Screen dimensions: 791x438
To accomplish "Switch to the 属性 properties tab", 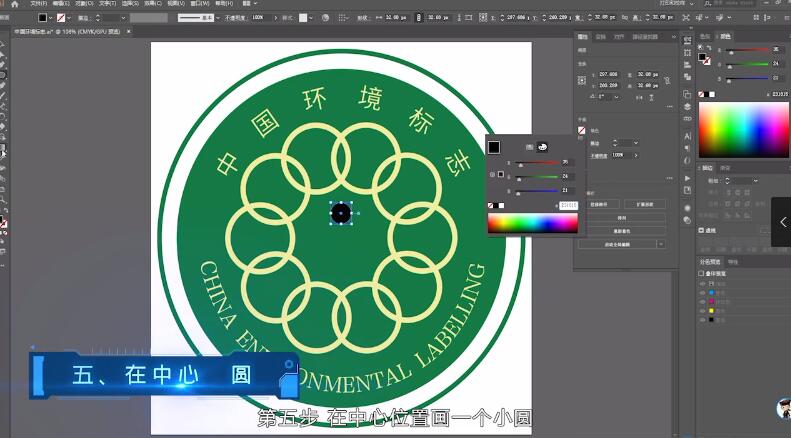I will tap(583, 37).
